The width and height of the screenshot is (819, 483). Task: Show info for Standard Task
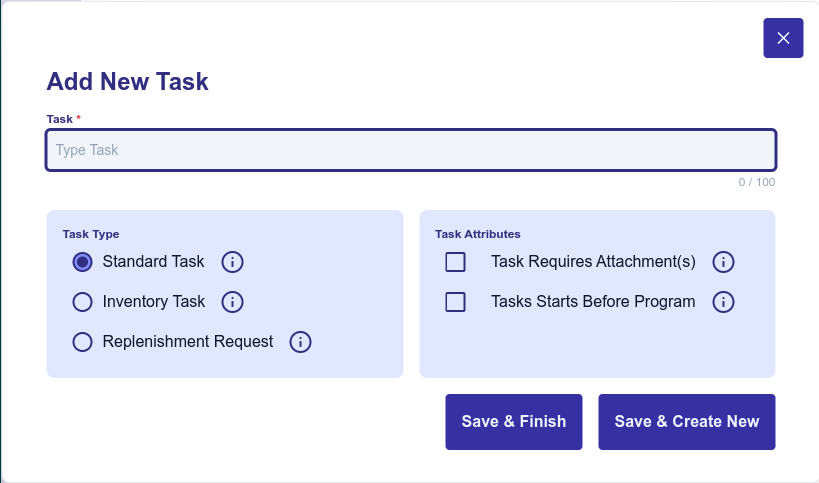coord(232,262)
